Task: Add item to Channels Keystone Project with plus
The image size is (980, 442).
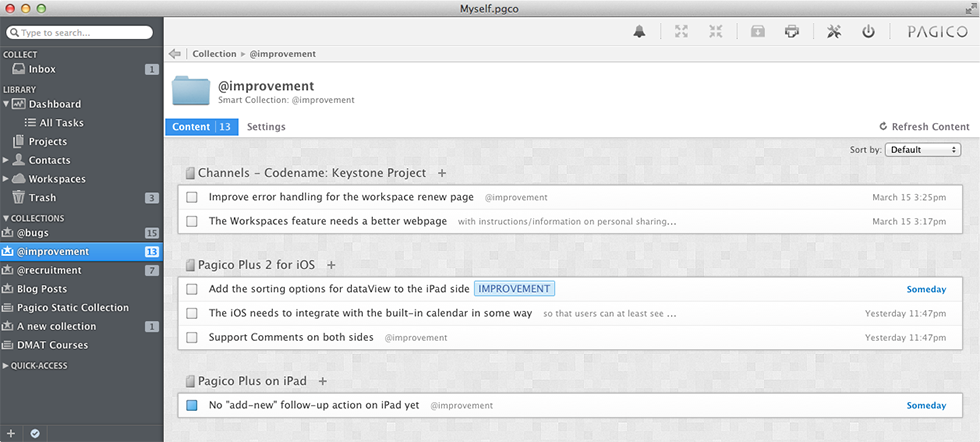Action: click(x=442, y=173)
